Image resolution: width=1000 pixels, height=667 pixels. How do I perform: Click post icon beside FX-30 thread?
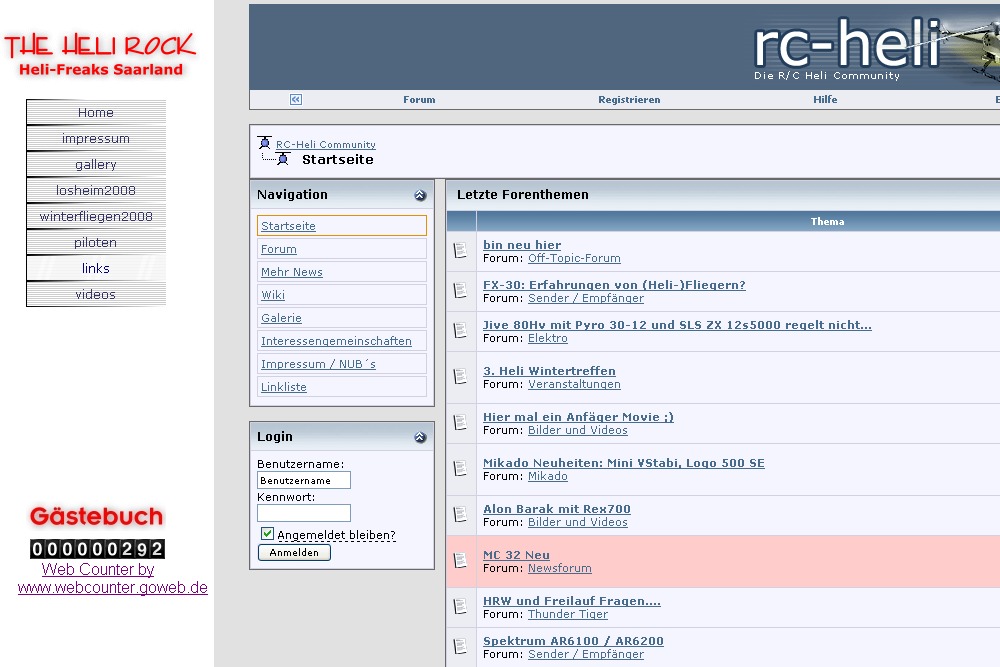coord(460,291)
